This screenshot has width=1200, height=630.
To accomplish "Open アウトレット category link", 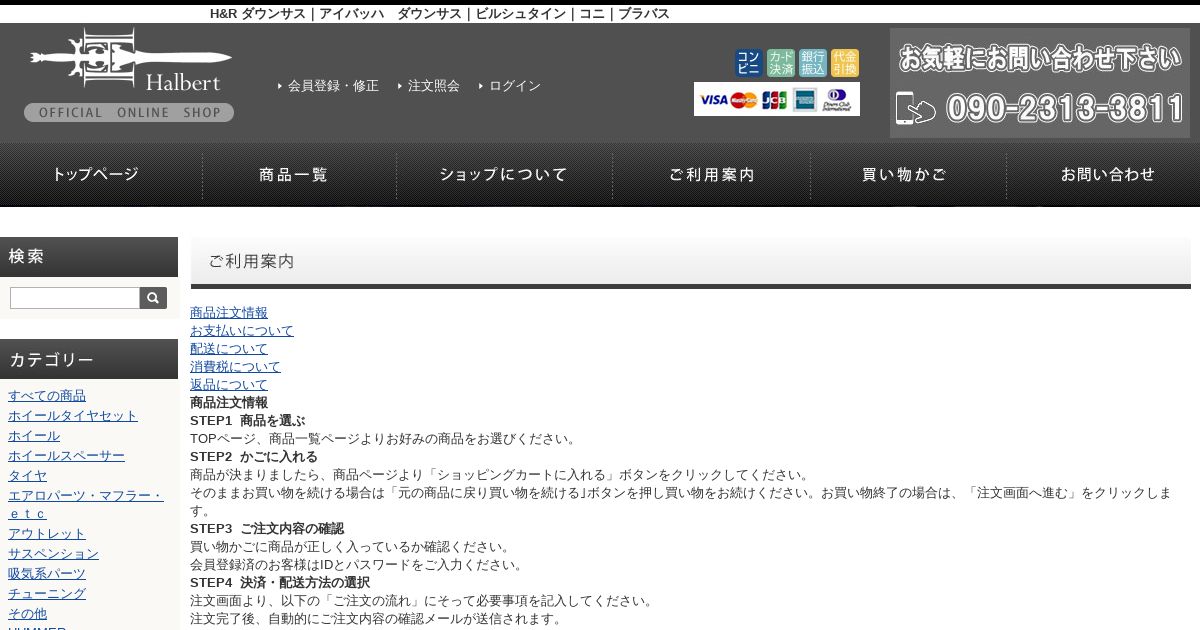I will [47, 534].
